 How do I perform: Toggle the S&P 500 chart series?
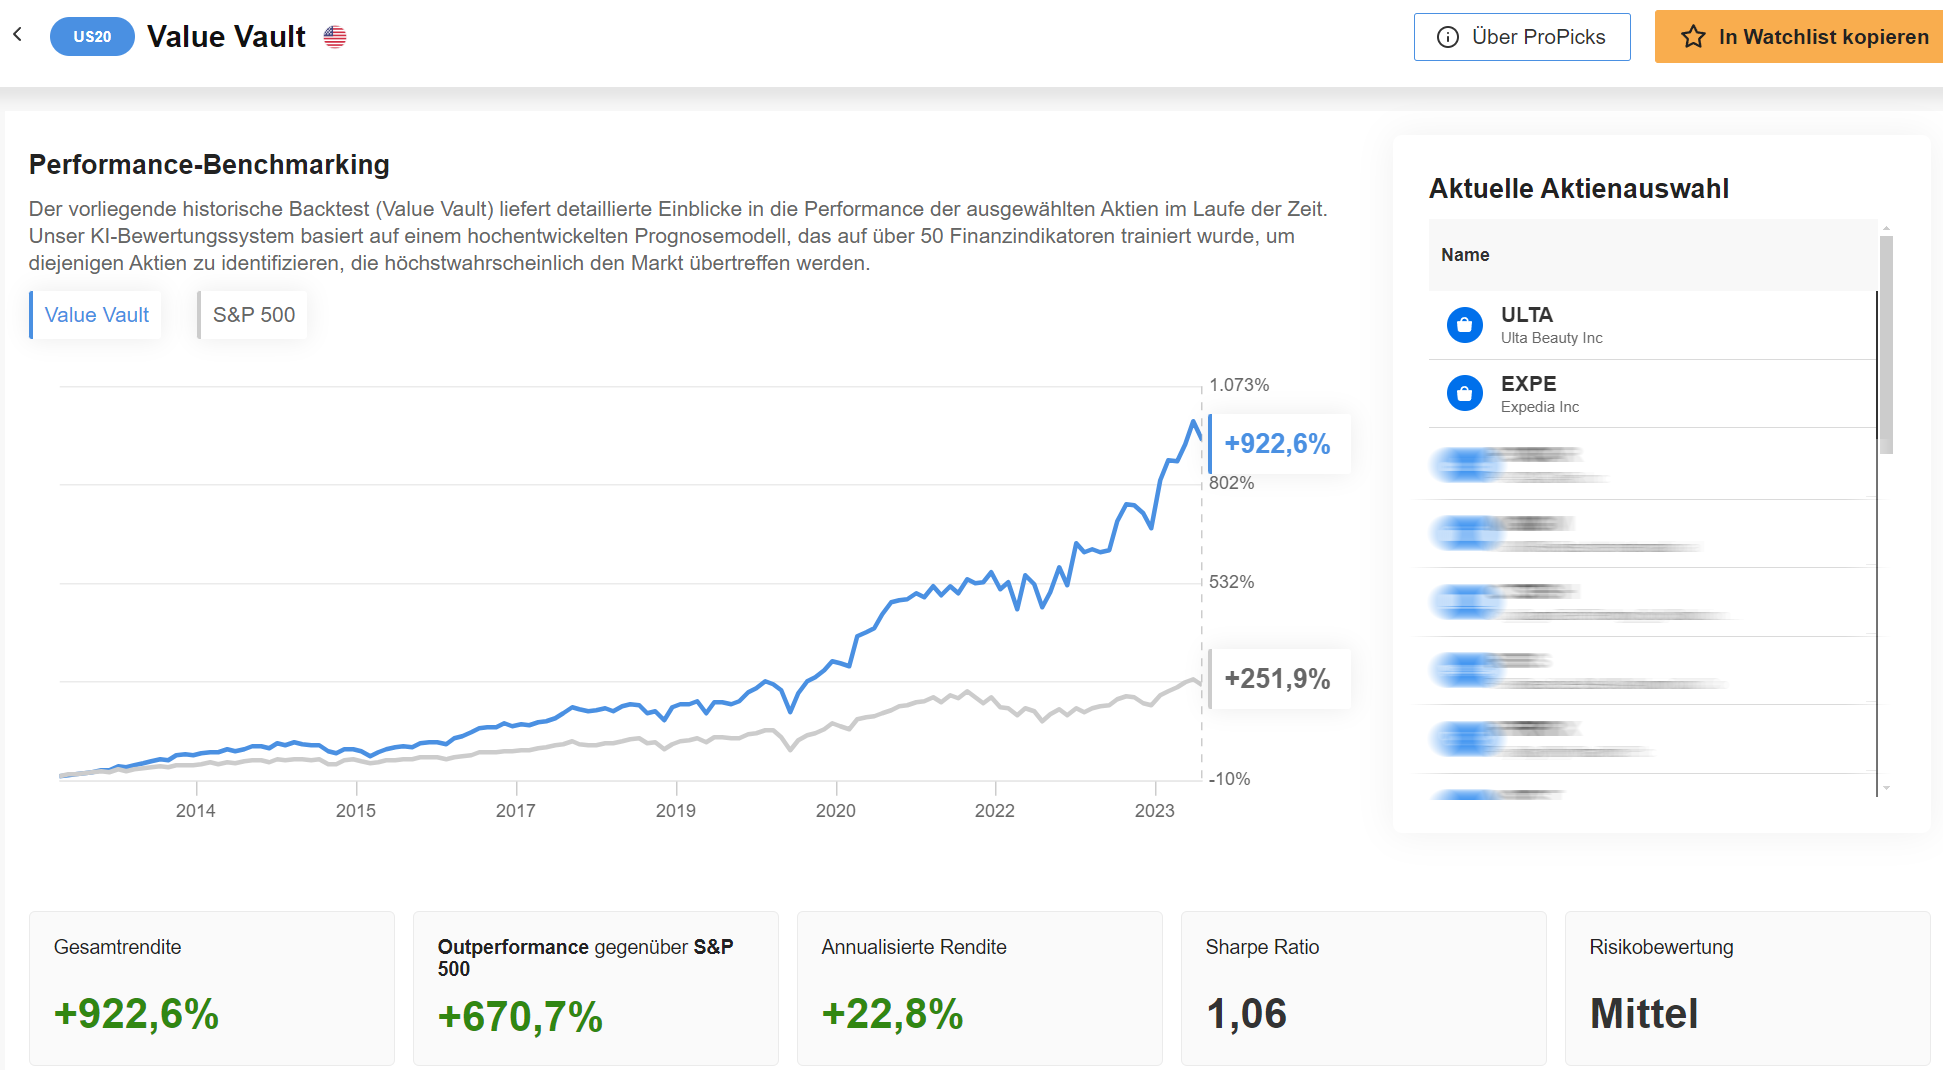click(253, 315)
